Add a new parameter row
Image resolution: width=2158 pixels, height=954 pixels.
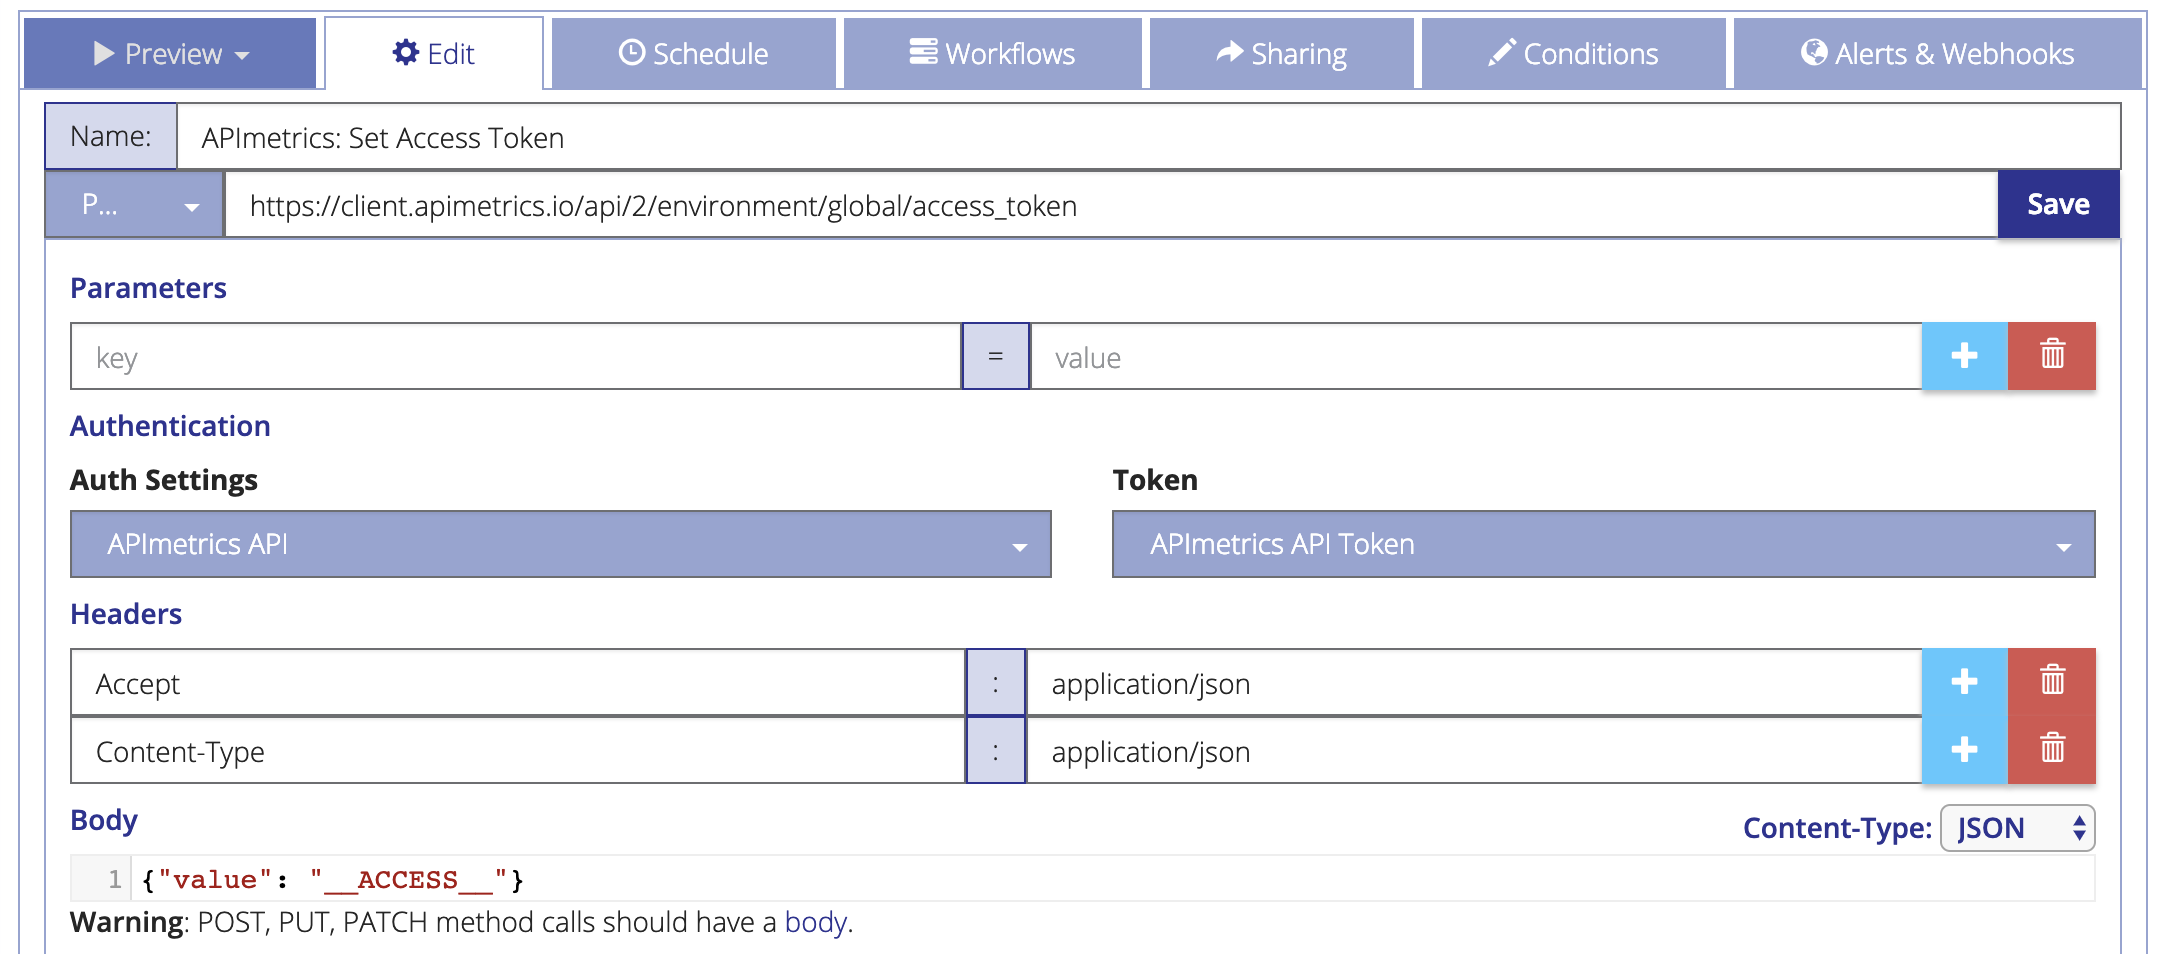[x=1964, y=356]
